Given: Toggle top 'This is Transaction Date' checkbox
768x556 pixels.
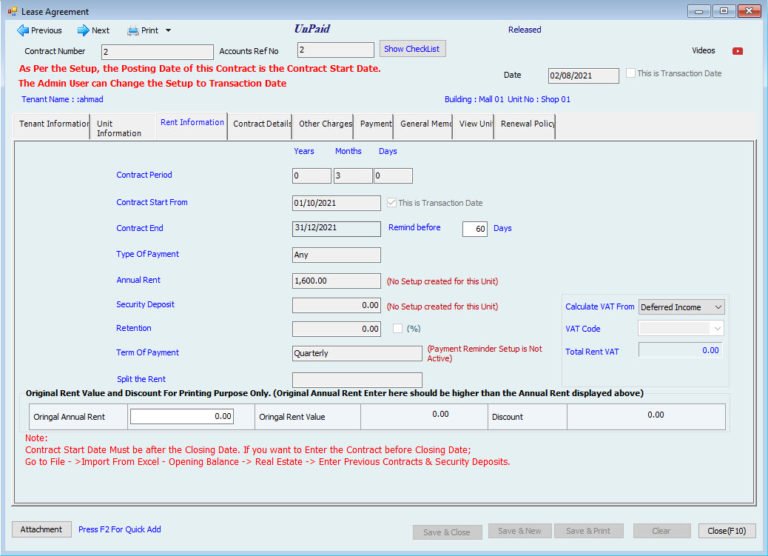Looking at the screenshot, I should pos(631,73).
